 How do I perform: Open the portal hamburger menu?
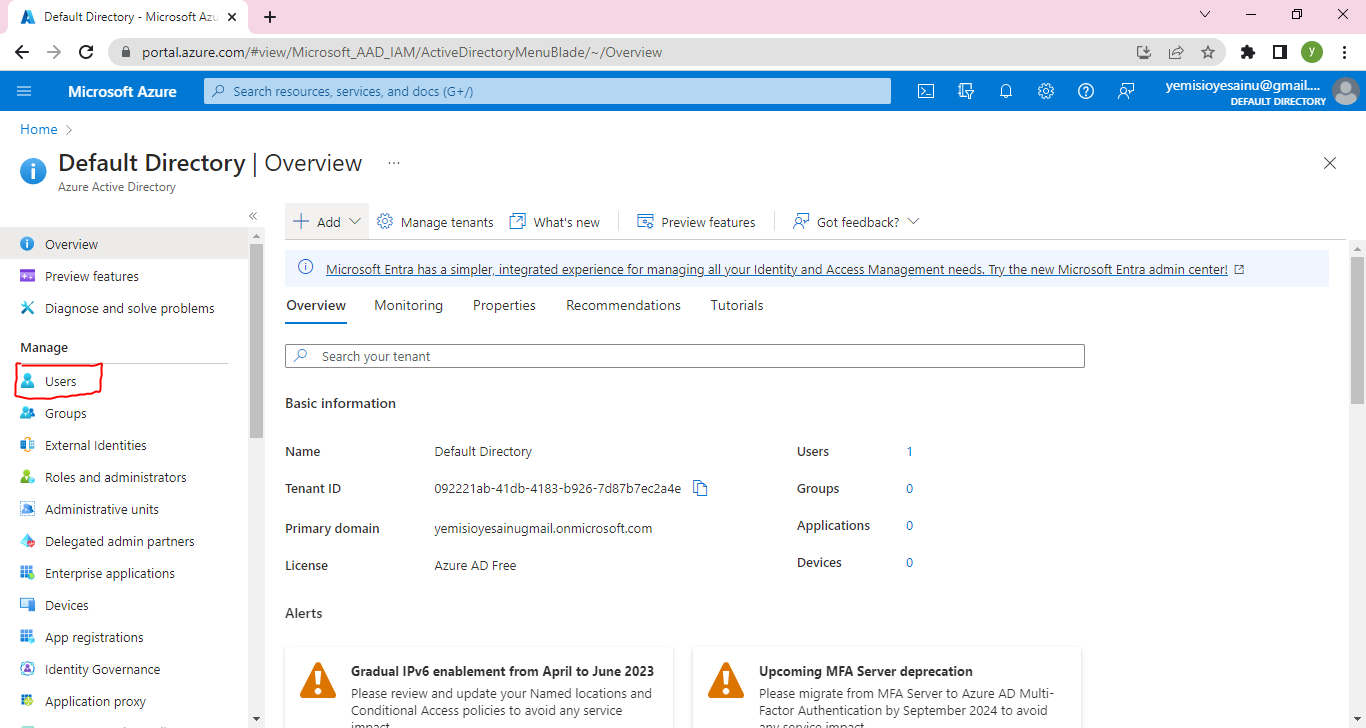tap(24, 91)
